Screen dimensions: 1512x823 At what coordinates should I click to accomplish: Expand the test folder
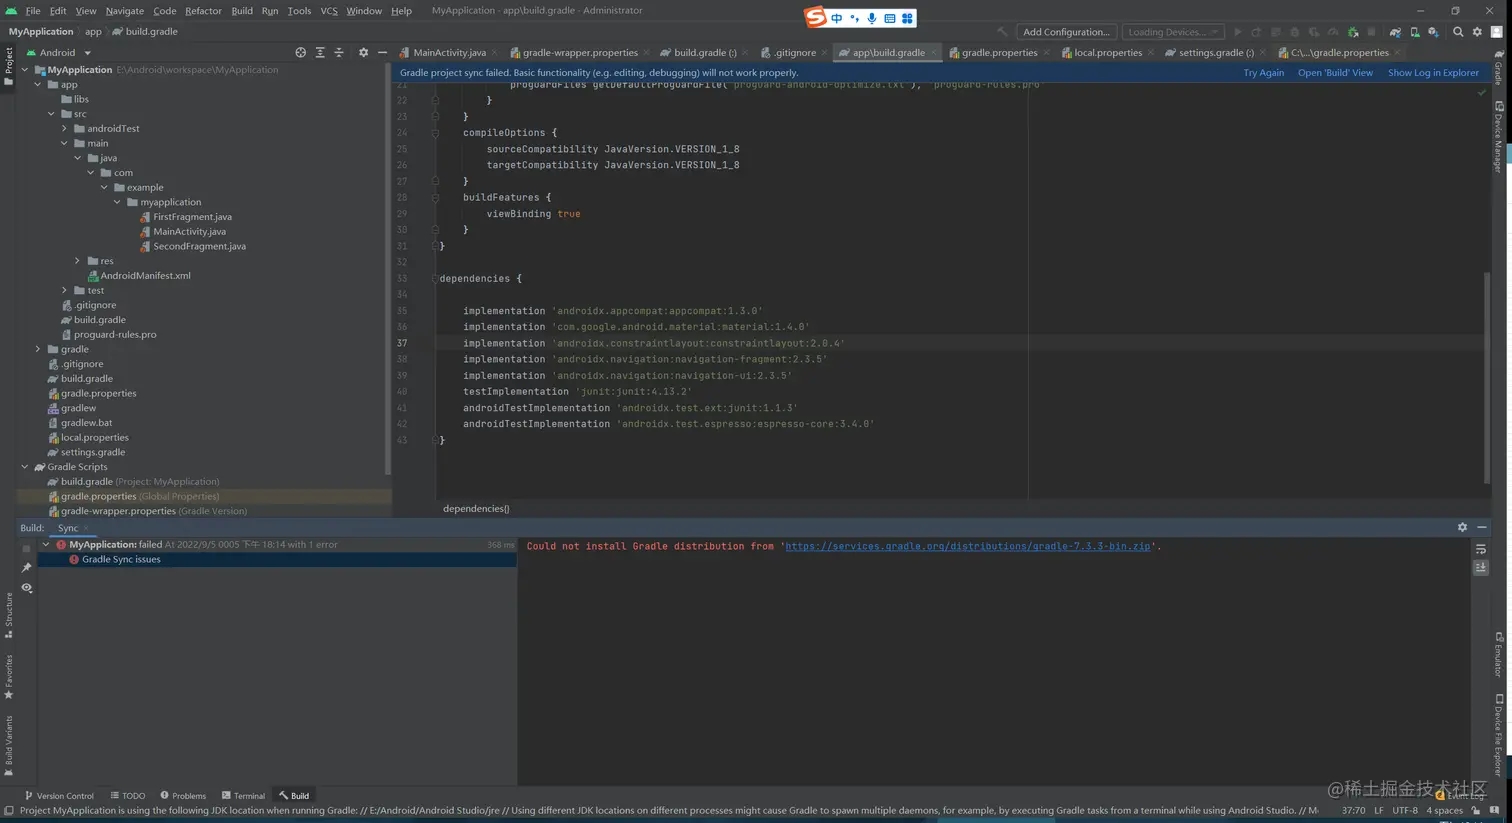pyautogui.click(x=64, y=290)
